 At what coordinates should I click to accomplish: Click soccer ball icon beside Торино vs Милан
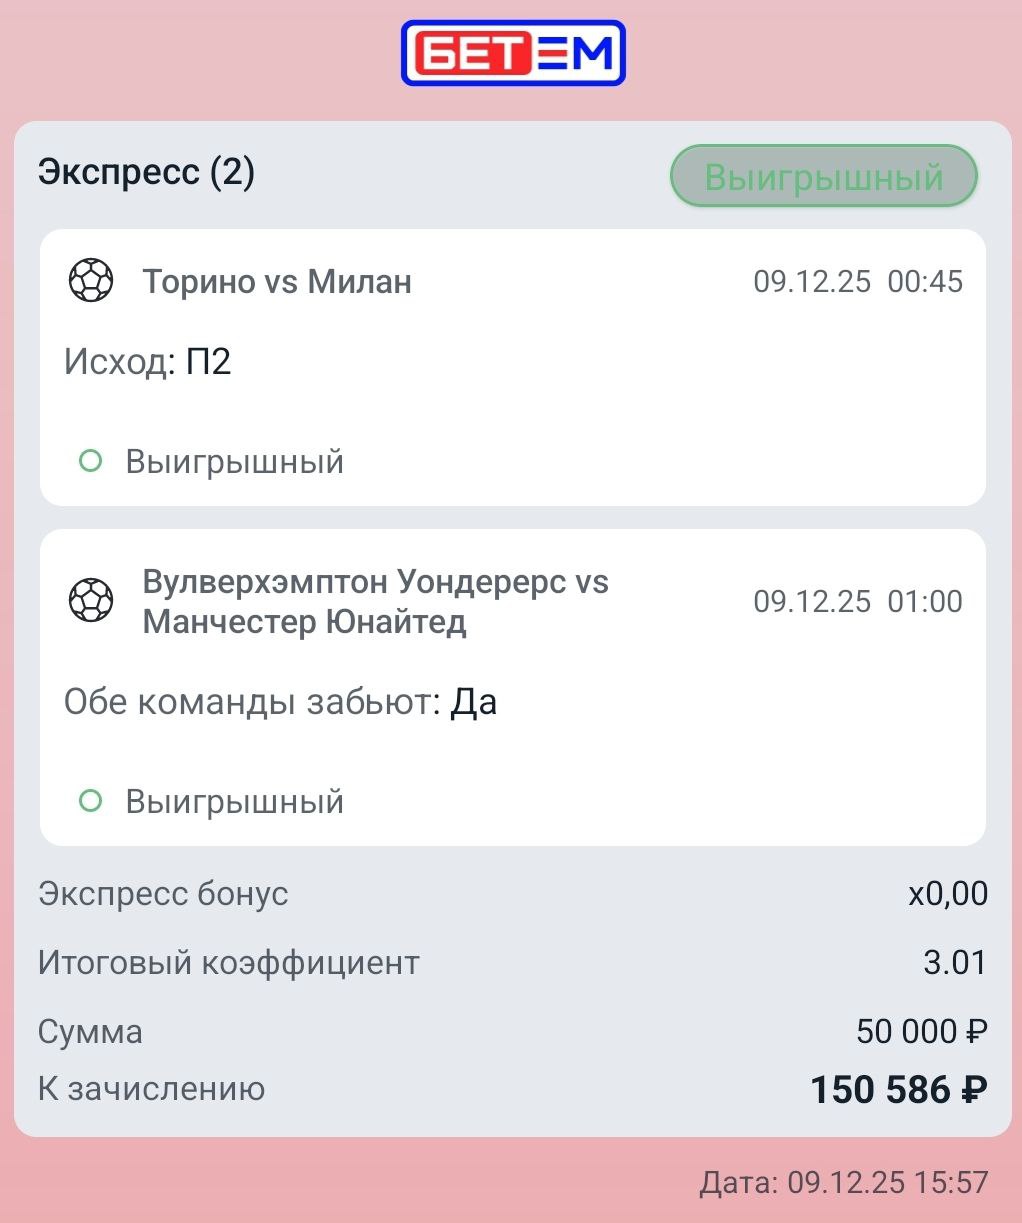[91, 281]
